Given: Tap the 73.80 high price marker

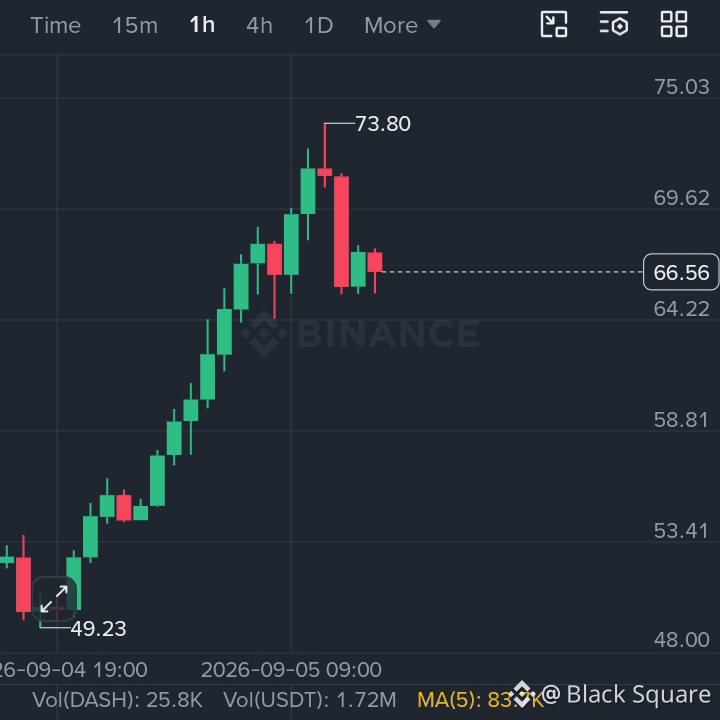Looking at the screenshot, I should coord(383,124).
